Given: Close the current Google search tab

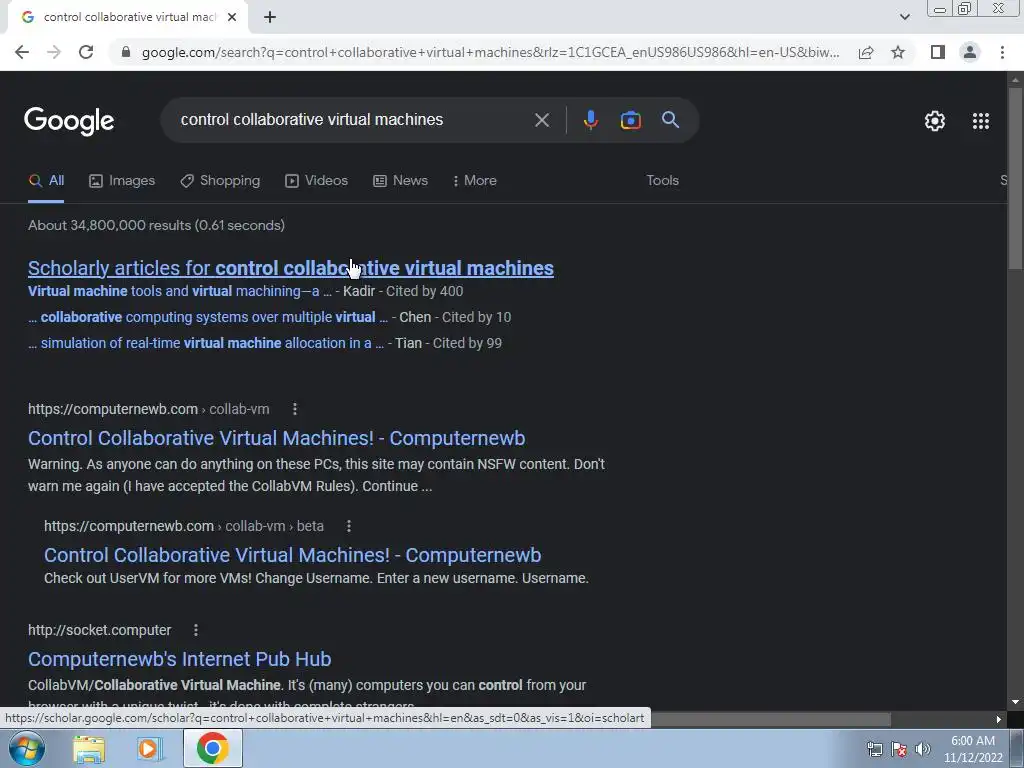Looking at the screenshot, I should pos(232,18).
